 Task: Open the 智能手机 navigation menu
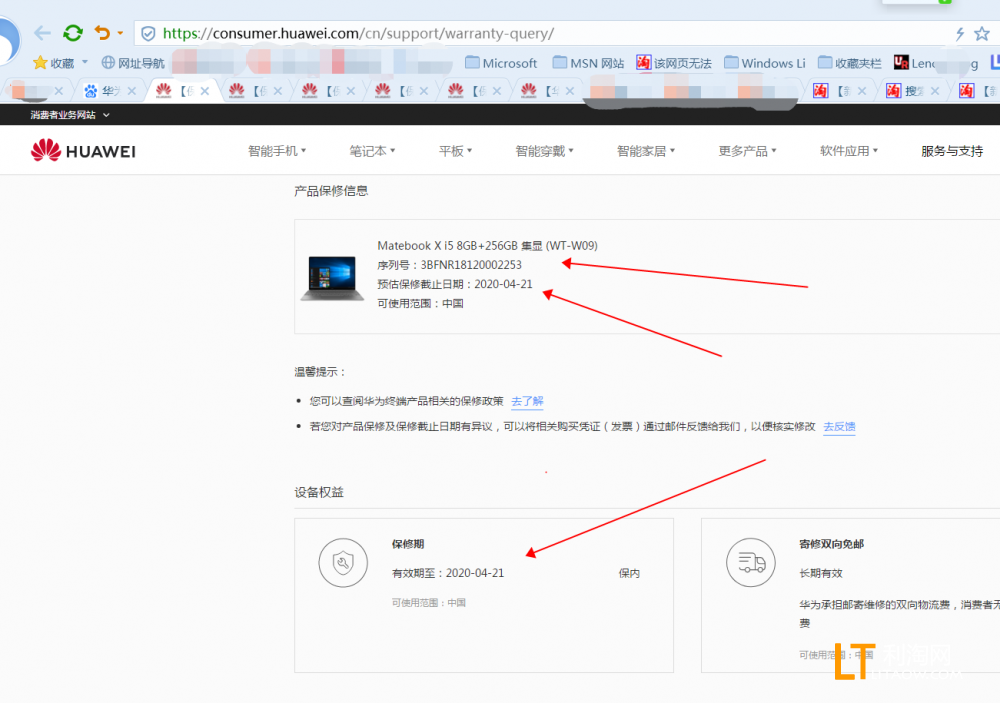pos(277,151)
